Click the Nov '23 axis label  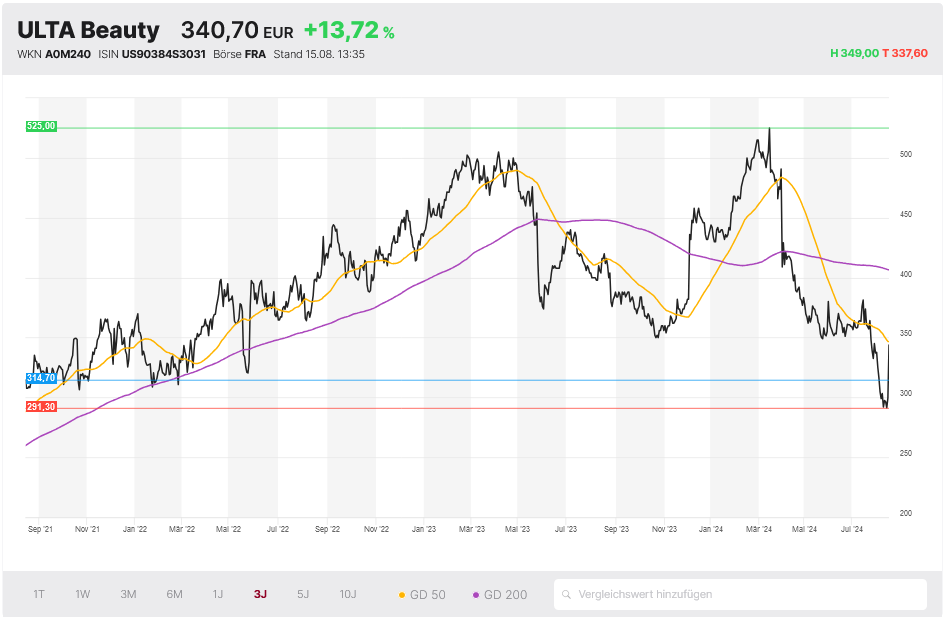coord(664,529)
